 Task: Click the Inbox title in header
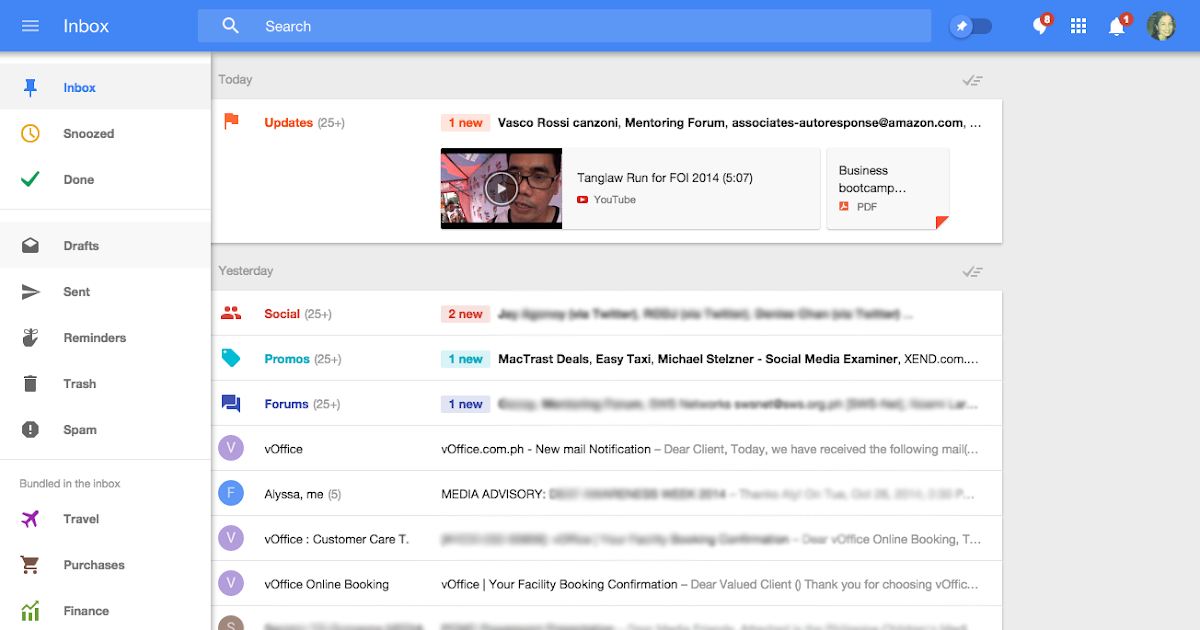(86, 26)
